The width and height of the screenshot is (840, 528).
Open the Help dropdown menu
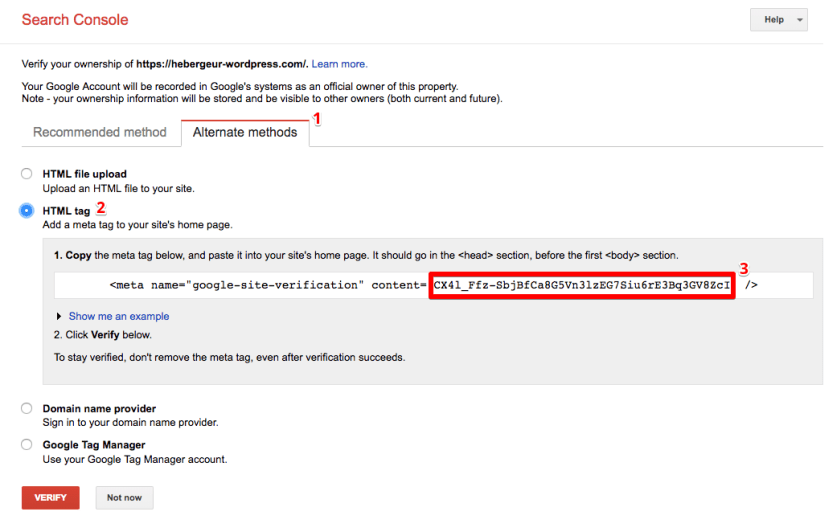tap(777, 20)
